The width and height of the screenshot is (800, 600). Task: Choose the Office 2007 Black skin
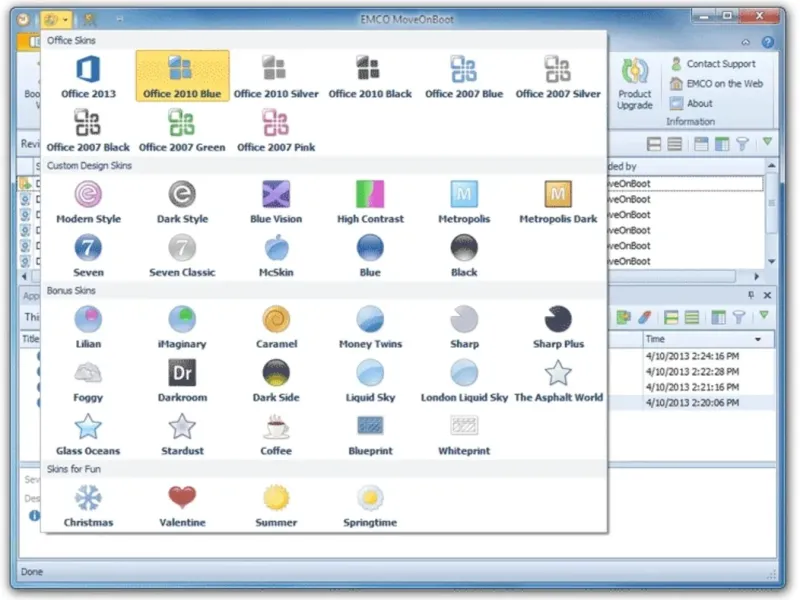point(88,130)
